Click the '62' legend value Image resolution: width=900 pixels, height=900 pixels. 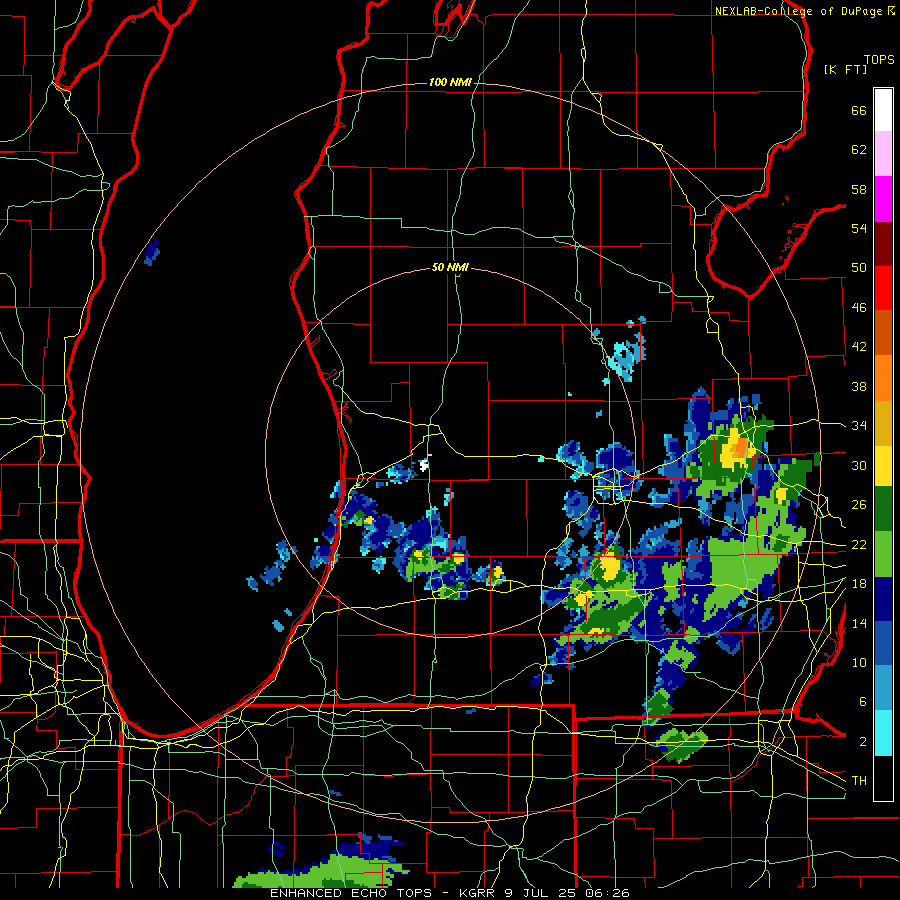click(859, 150)
